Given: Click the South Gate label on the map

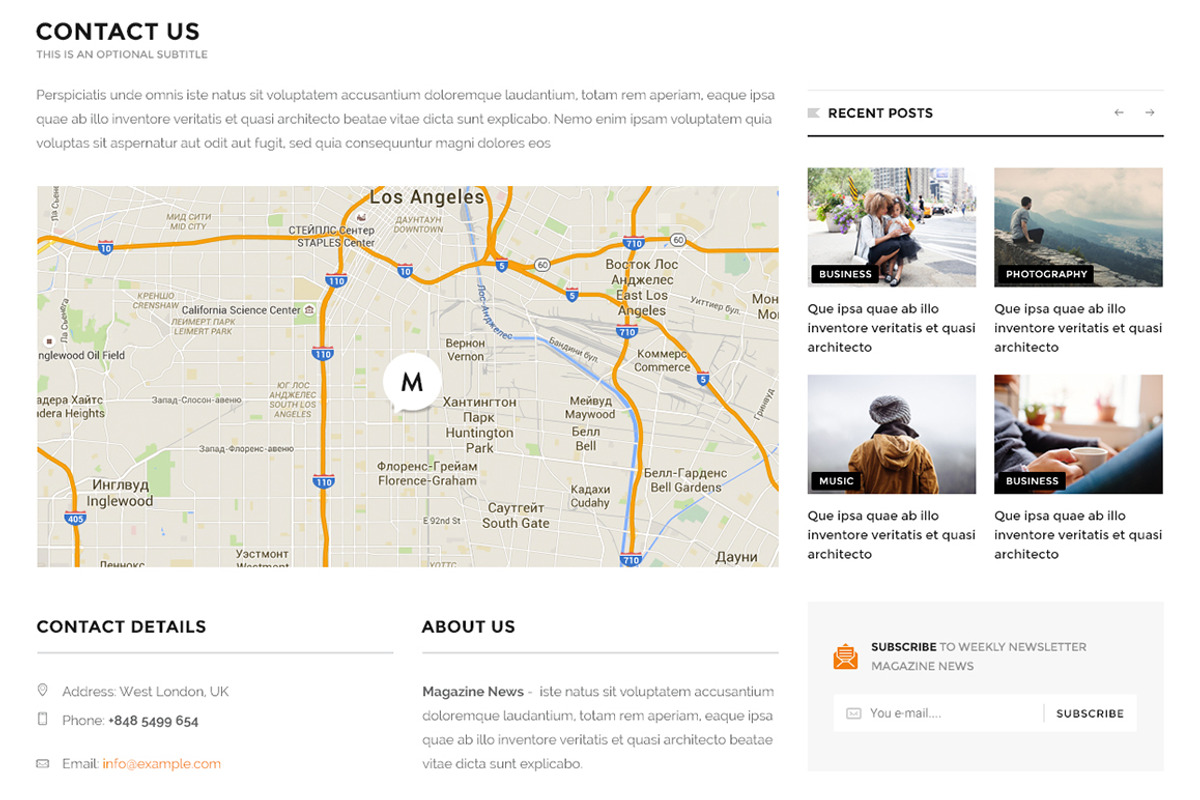Looking at the screenshot, I should (516, 523).
